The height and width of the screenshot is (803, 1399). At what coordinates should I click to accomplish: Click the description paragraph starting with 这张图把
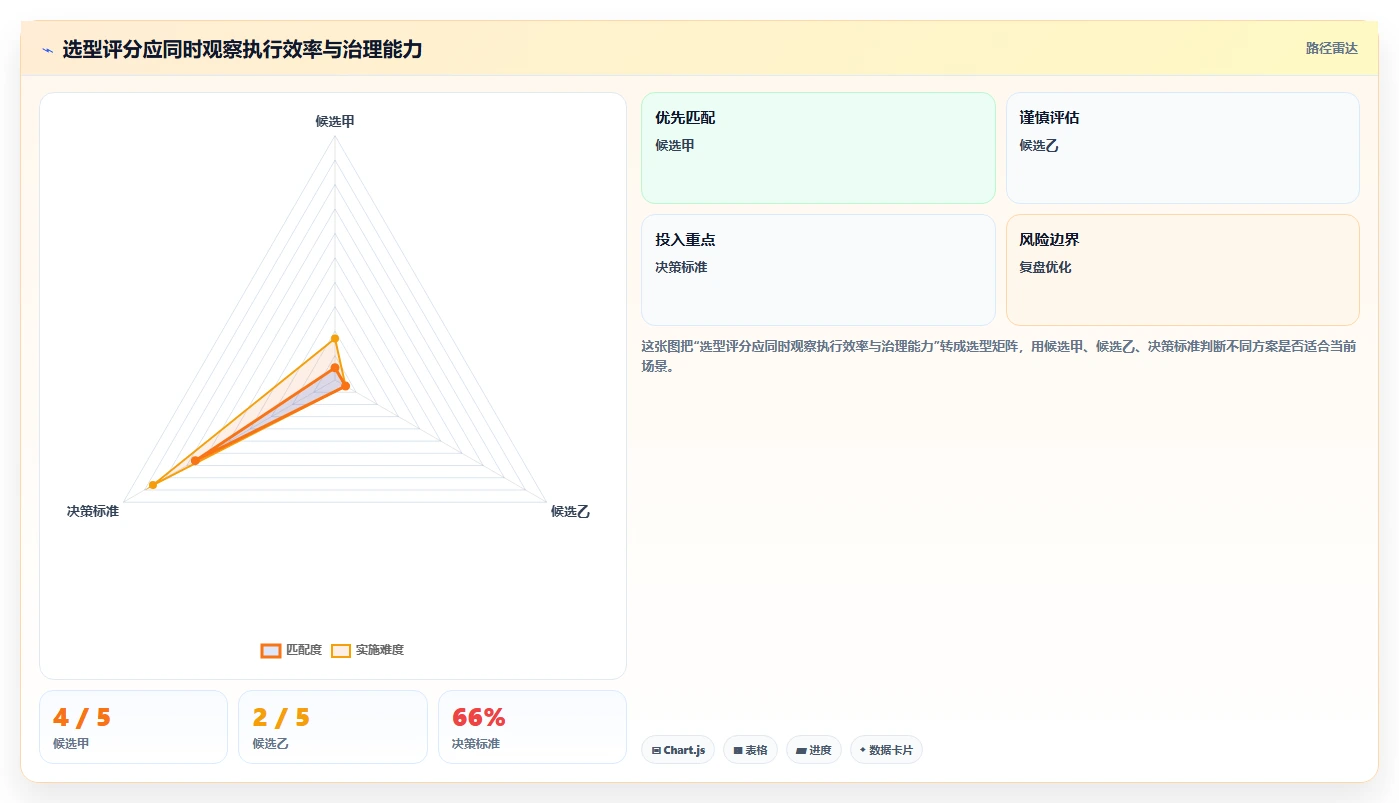click(998, 356)
